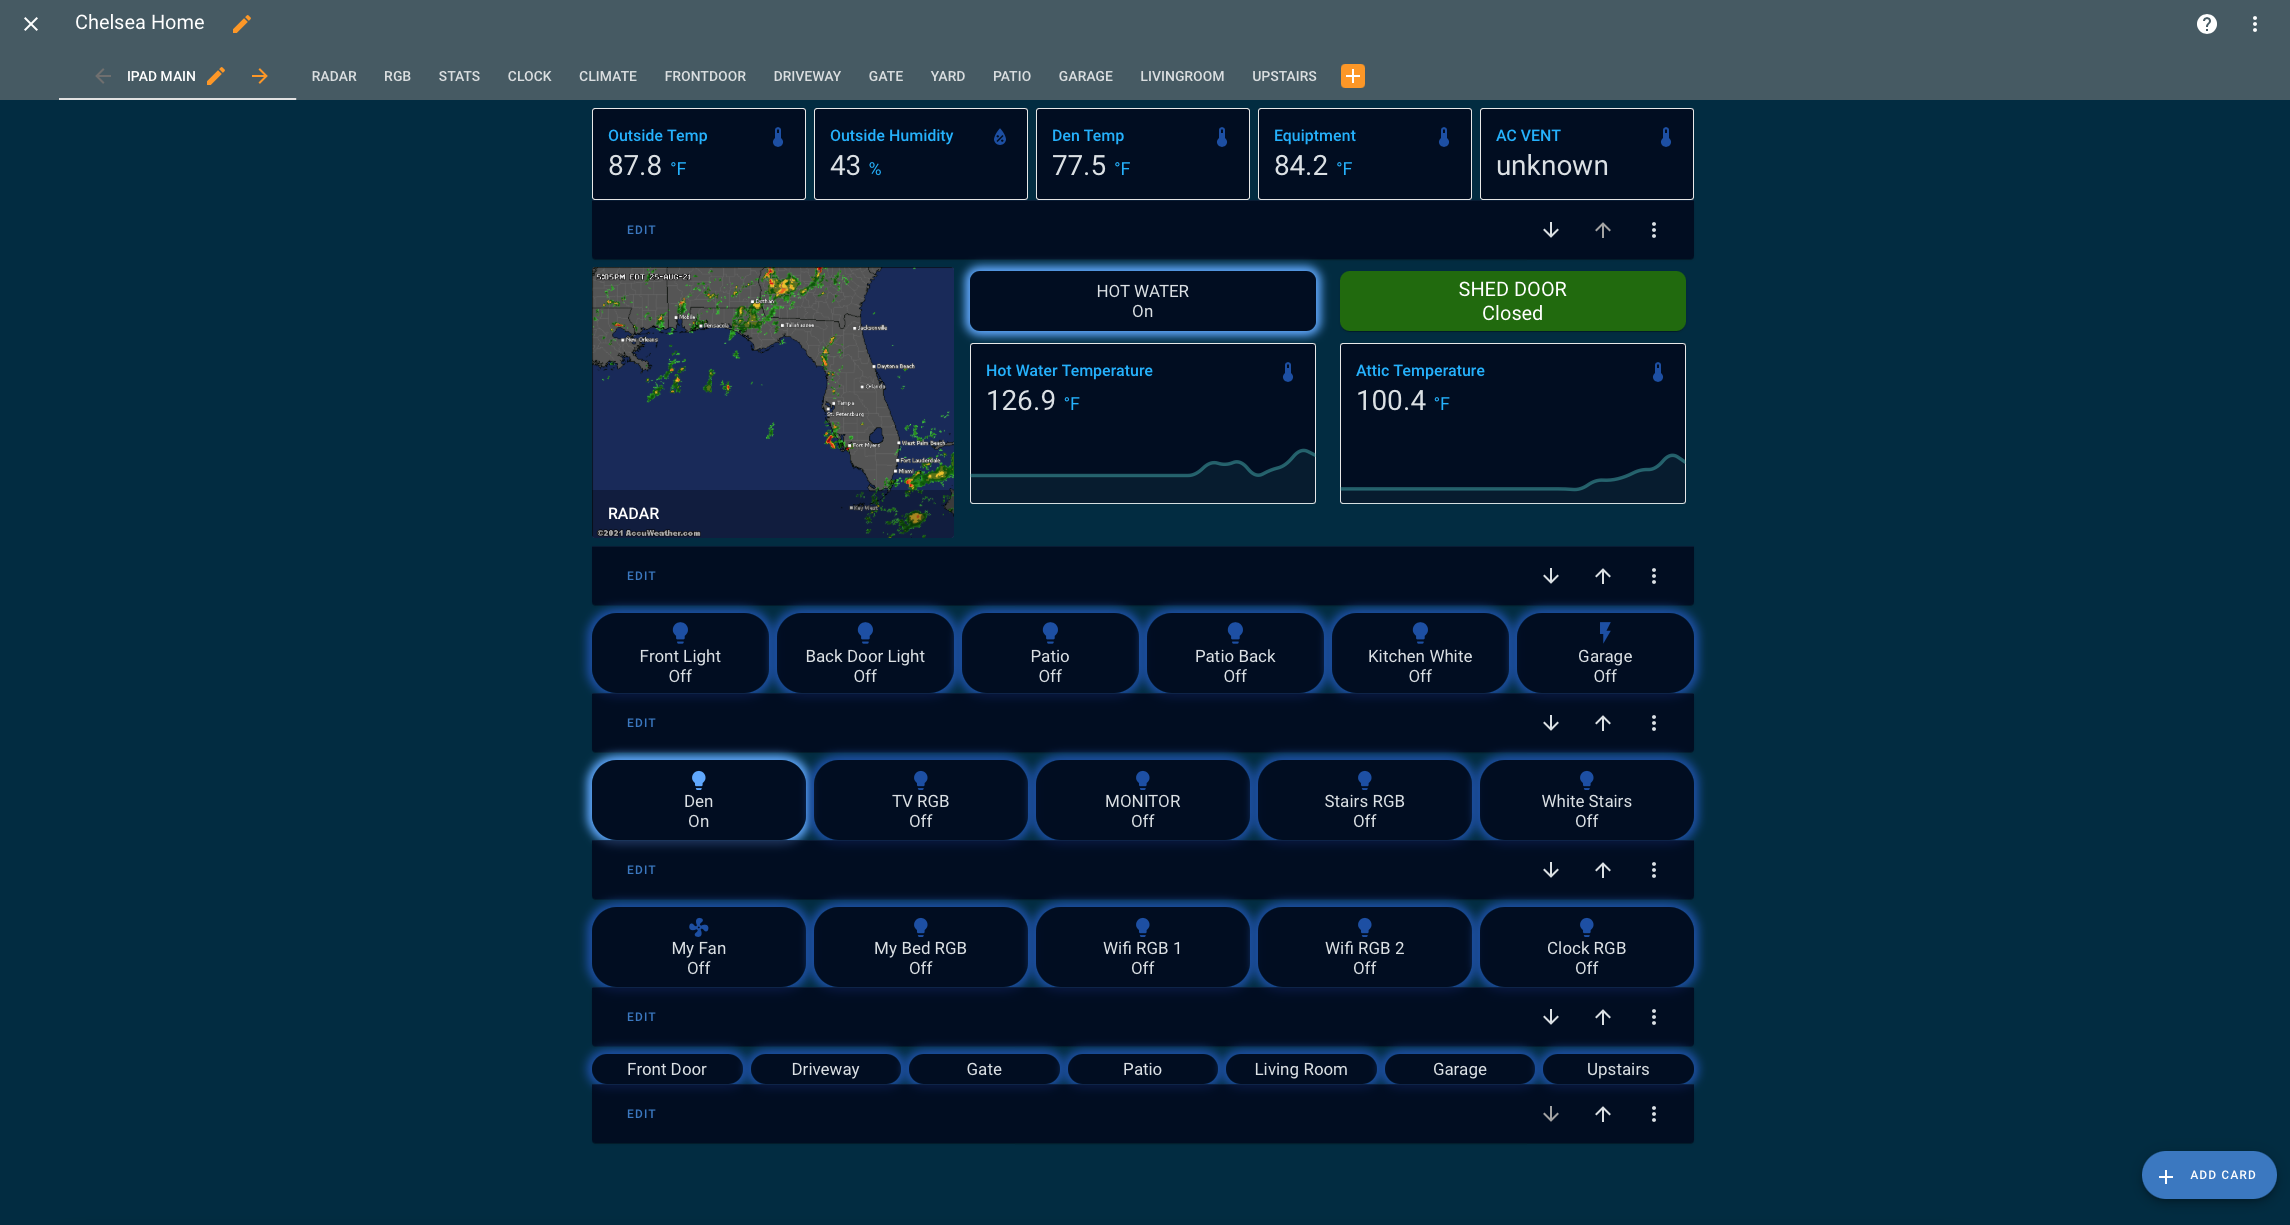Click the Attic Temperature thermometer icon

(x=1657, y=372)
